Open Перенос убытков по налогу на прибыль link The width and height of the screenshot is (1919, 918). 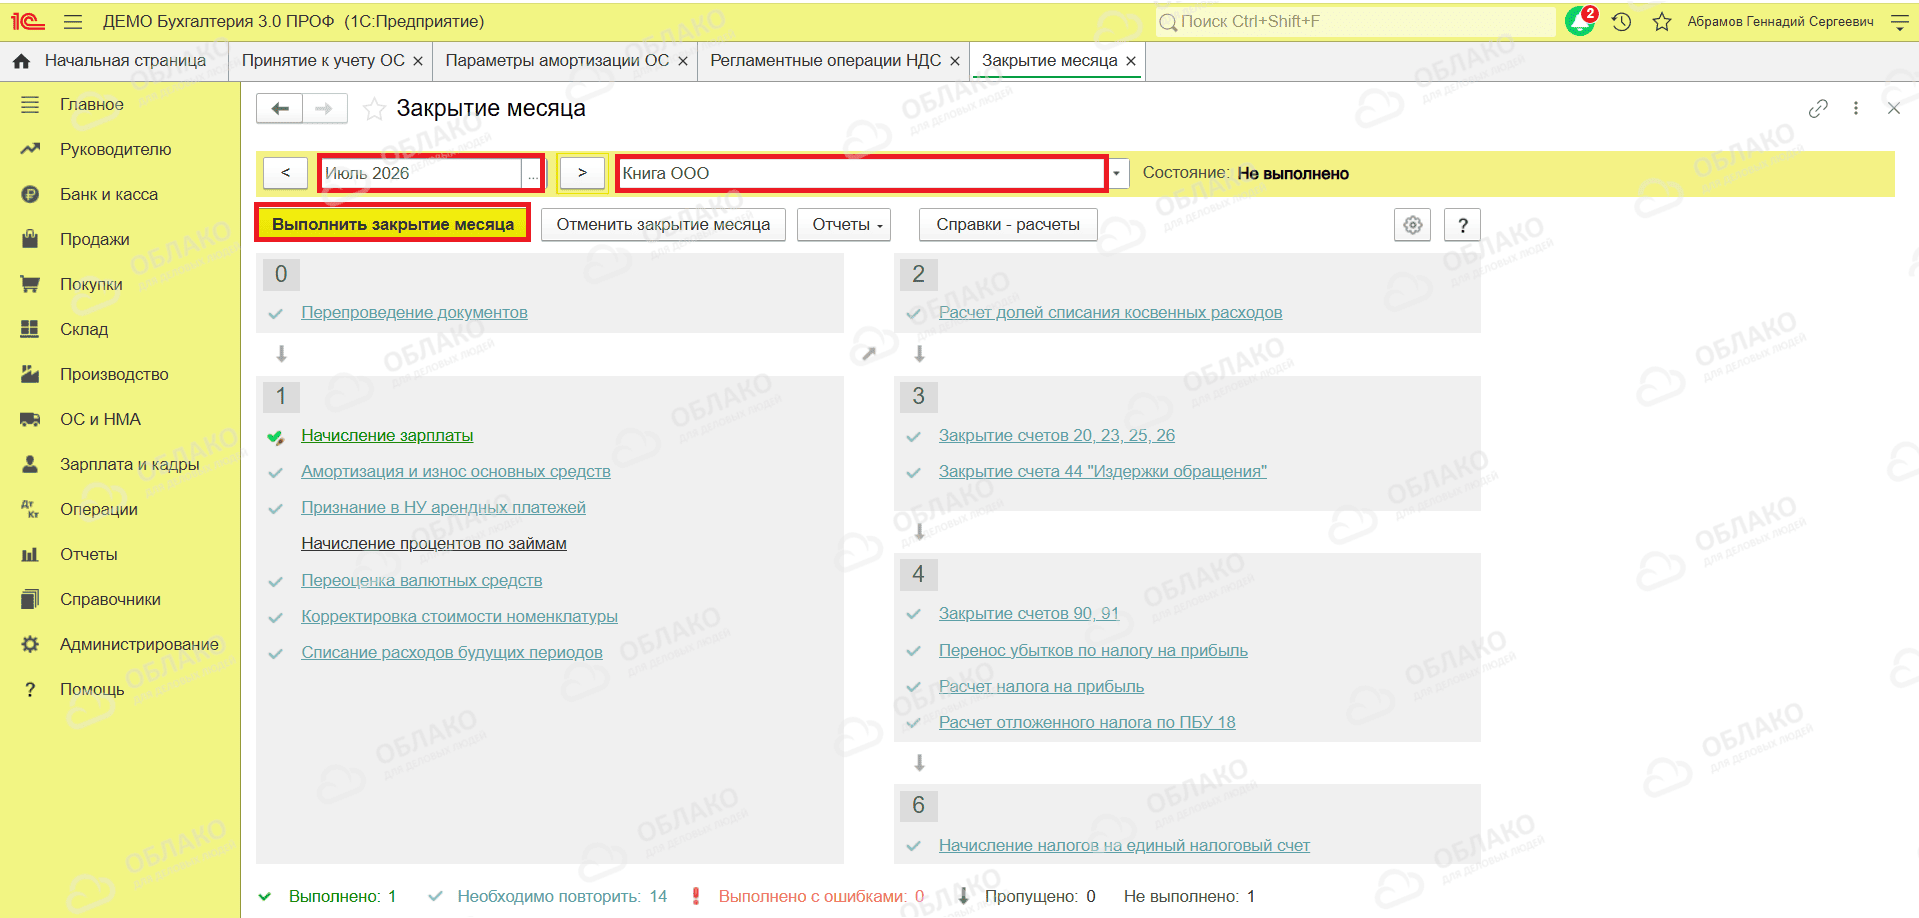[1093, 651]
